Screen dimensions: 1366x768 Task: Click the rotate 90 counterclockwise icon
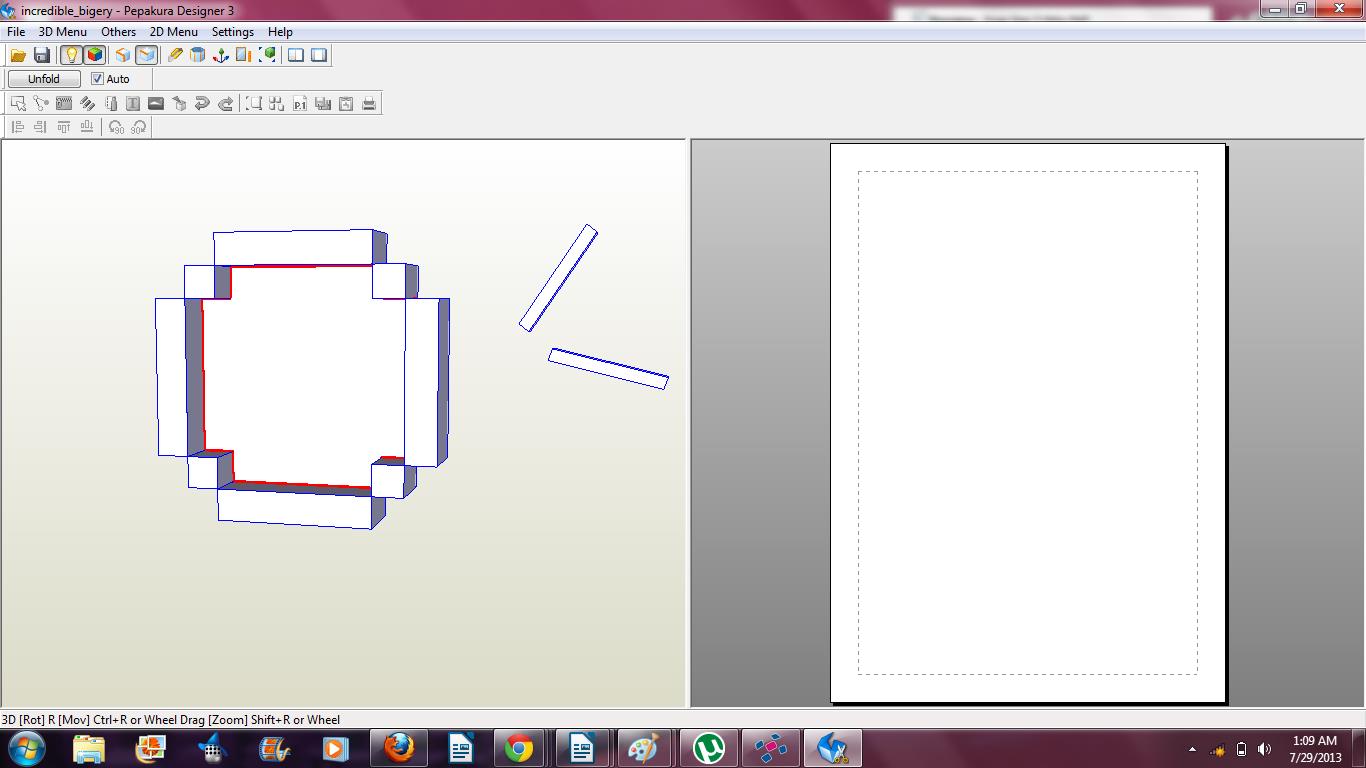click(x=116, y=127)
